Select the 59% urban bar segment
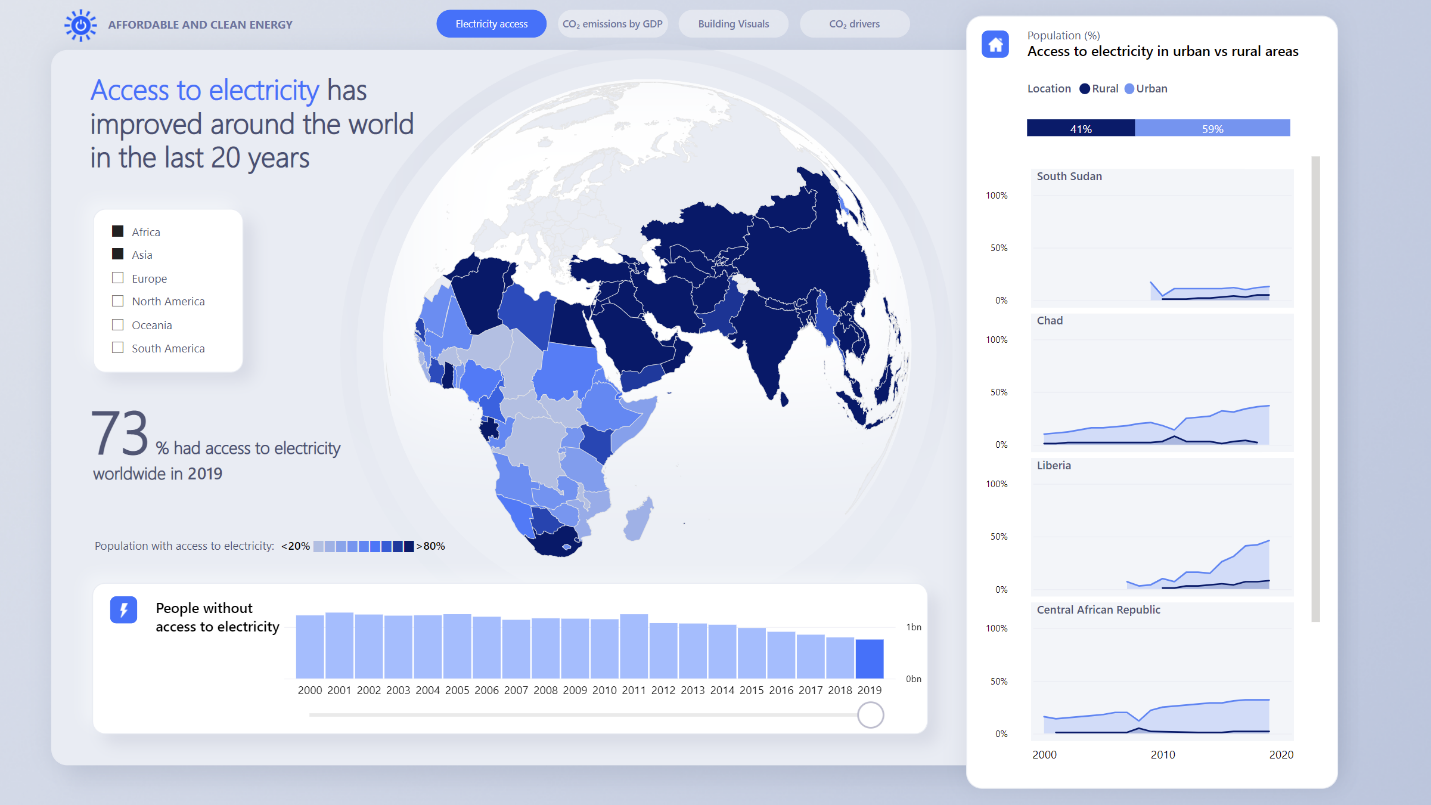Viewport: 1431px width, 805px height. point(1212,128)
